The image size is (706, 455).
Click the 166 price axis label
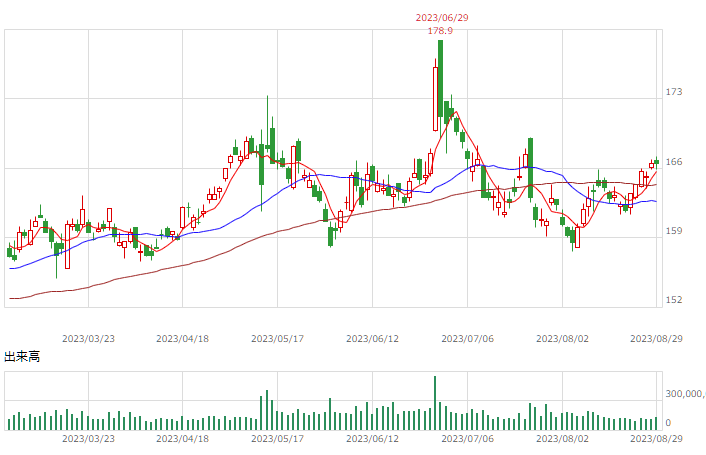pyautogui.click(x=674, y=162)
